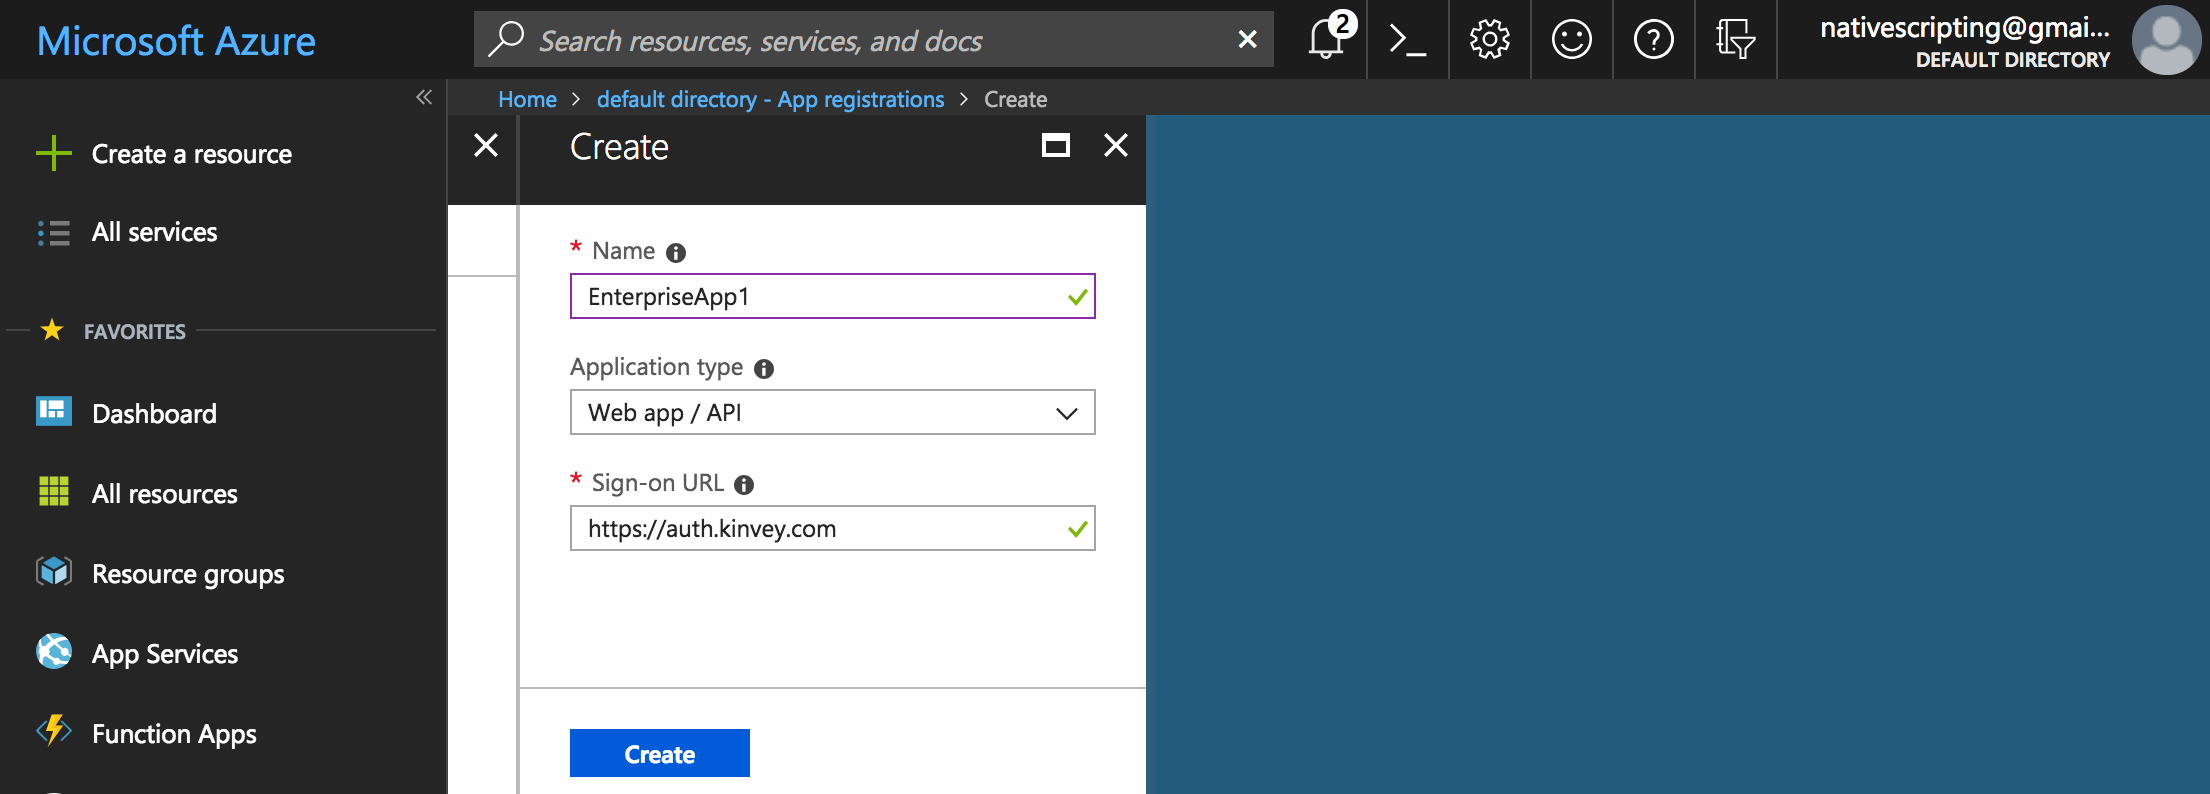
Task: Open the portal settings gear
Action: pyautogui.click(x=1489, y=40)
